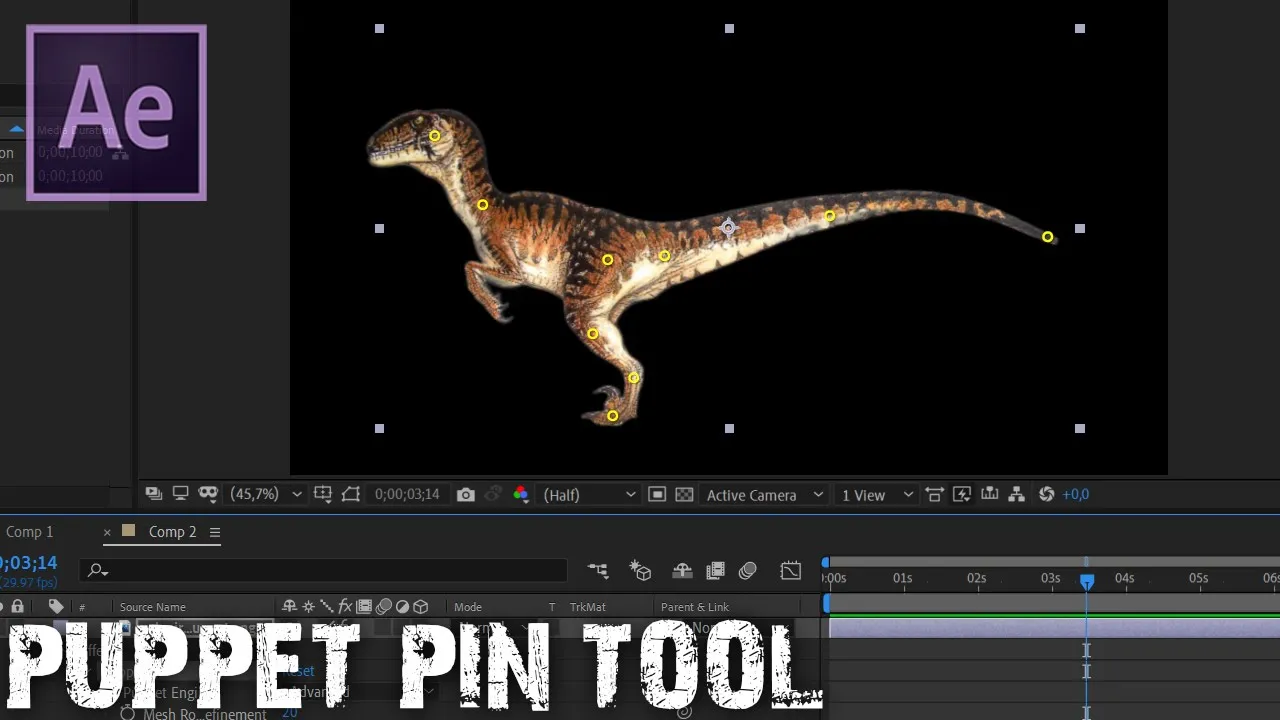Screen dimensions: 1280x720
Task: Select the puppet pin at tail tip
Action: [1047, 237]
